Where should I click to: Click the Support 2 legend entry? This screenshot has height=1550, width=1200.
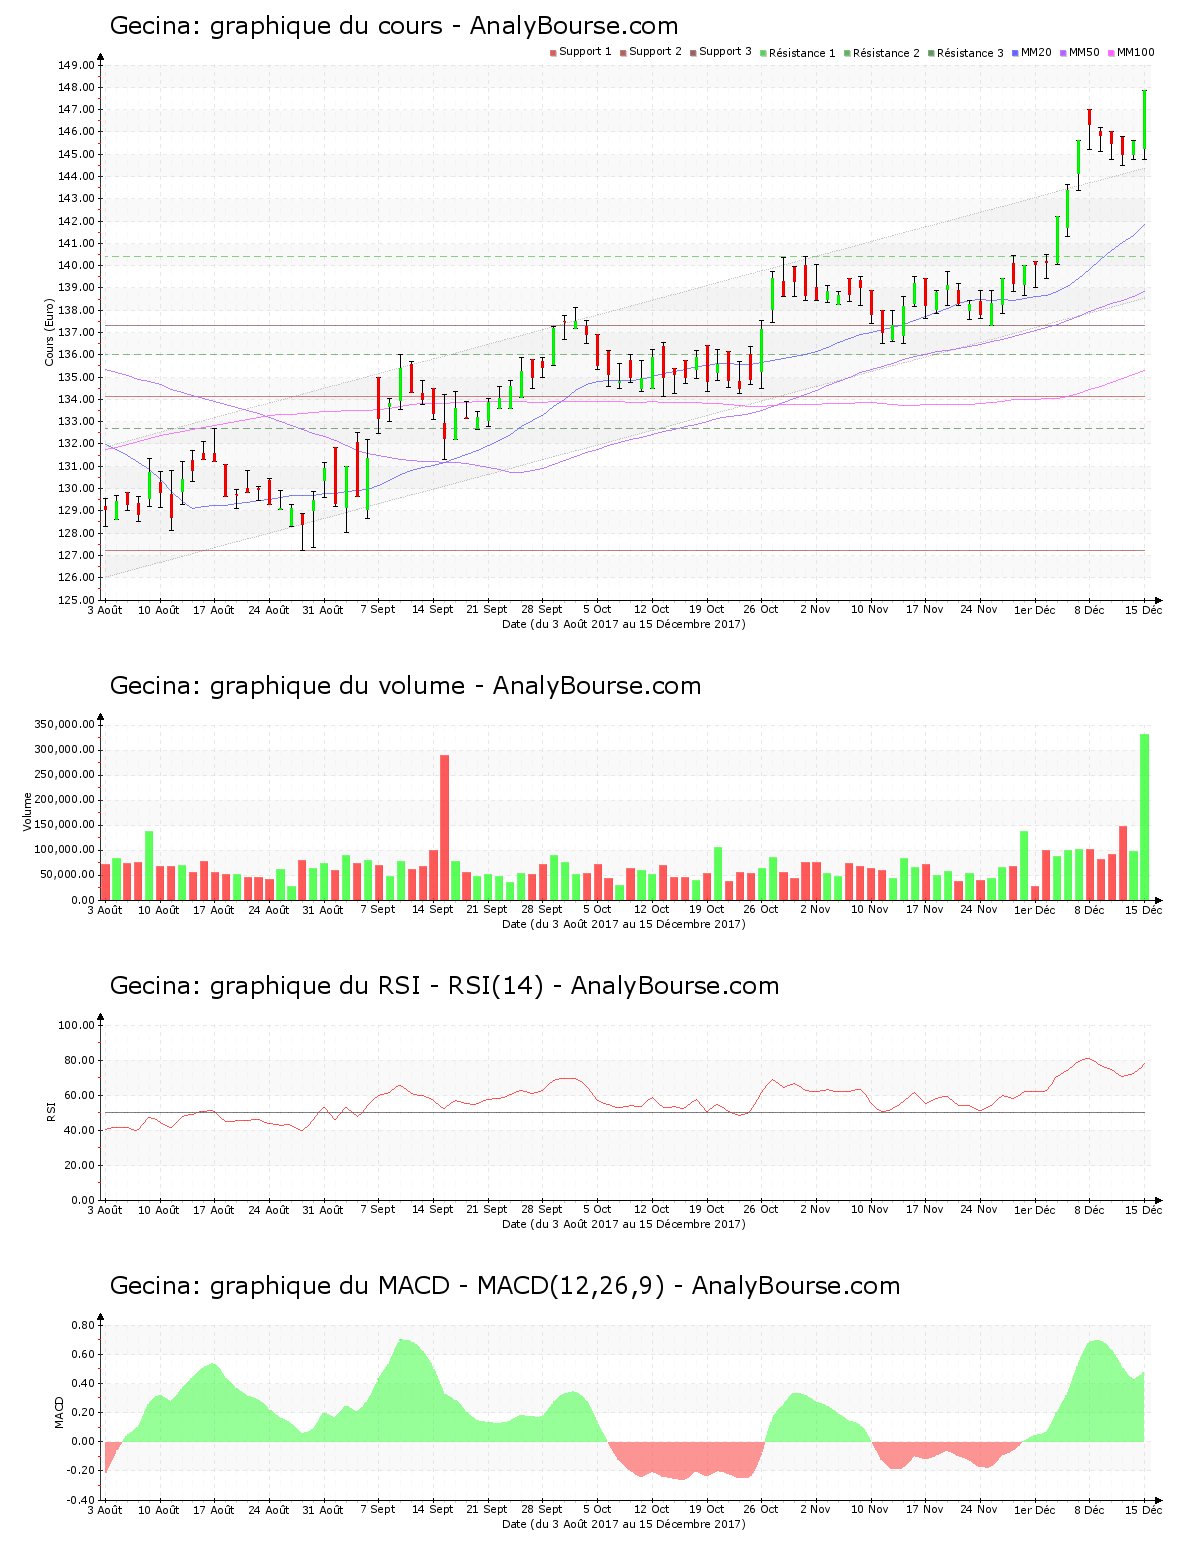click(x=651, y=52)
